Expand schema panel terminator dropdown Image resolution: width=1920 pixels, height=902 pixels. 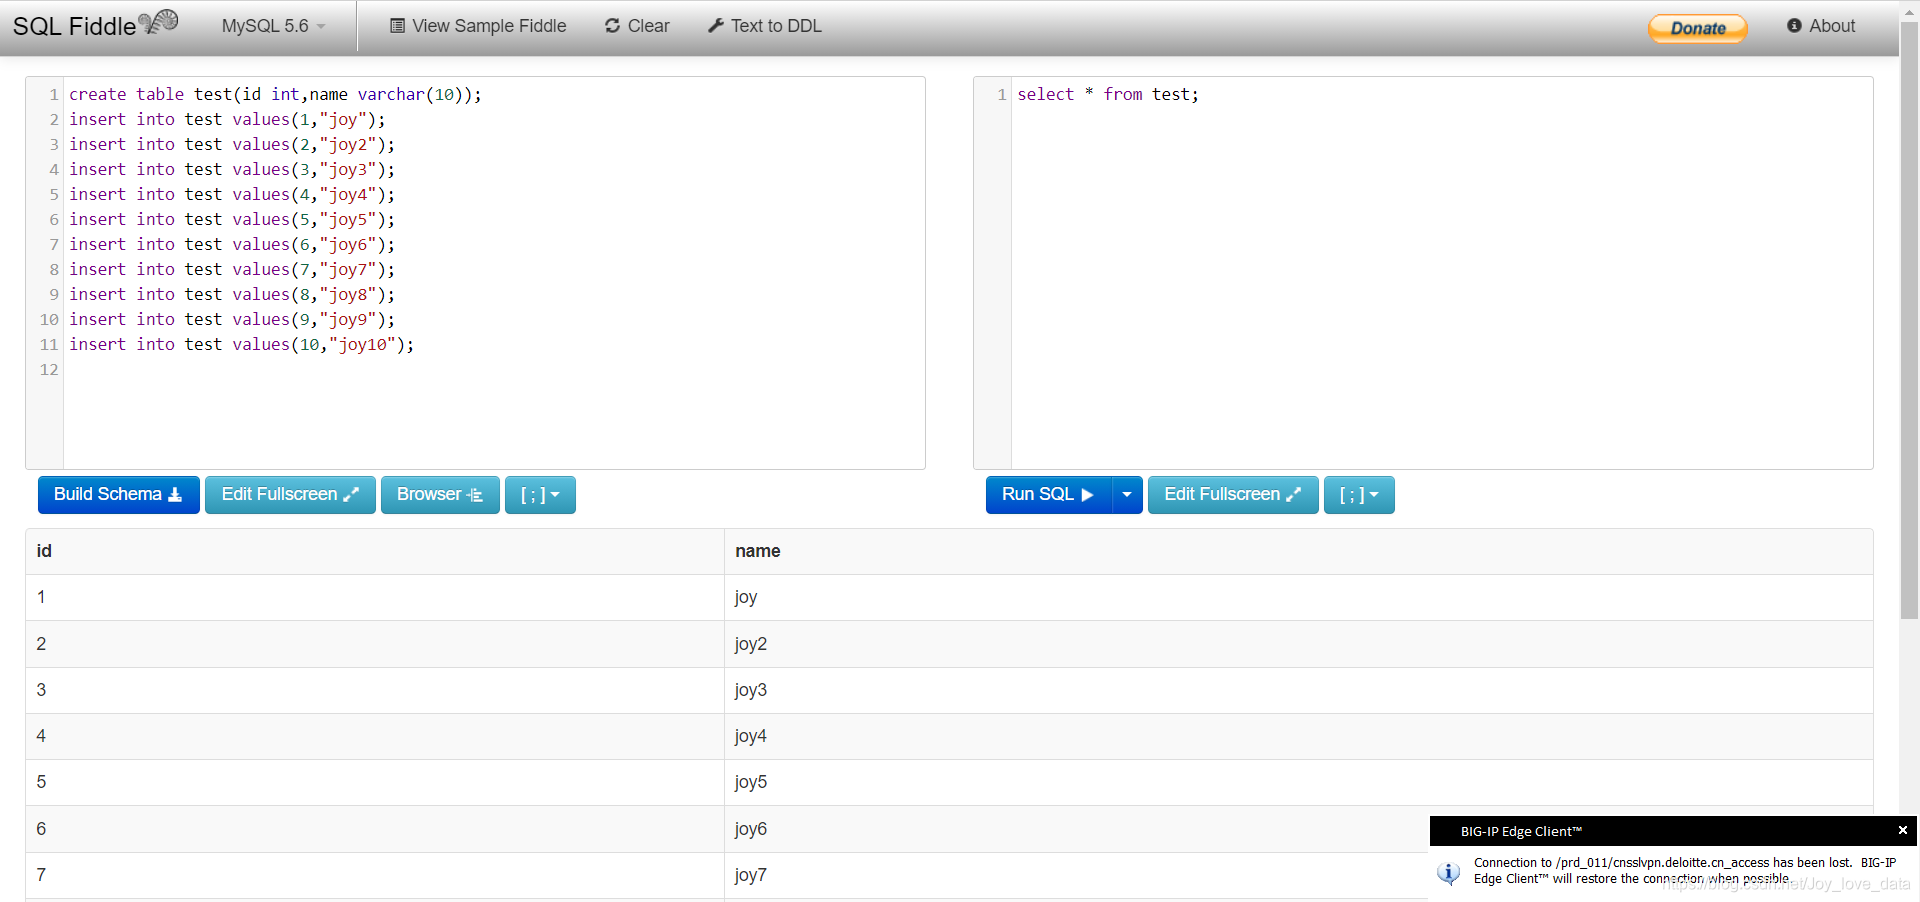[x=540, y=495]
